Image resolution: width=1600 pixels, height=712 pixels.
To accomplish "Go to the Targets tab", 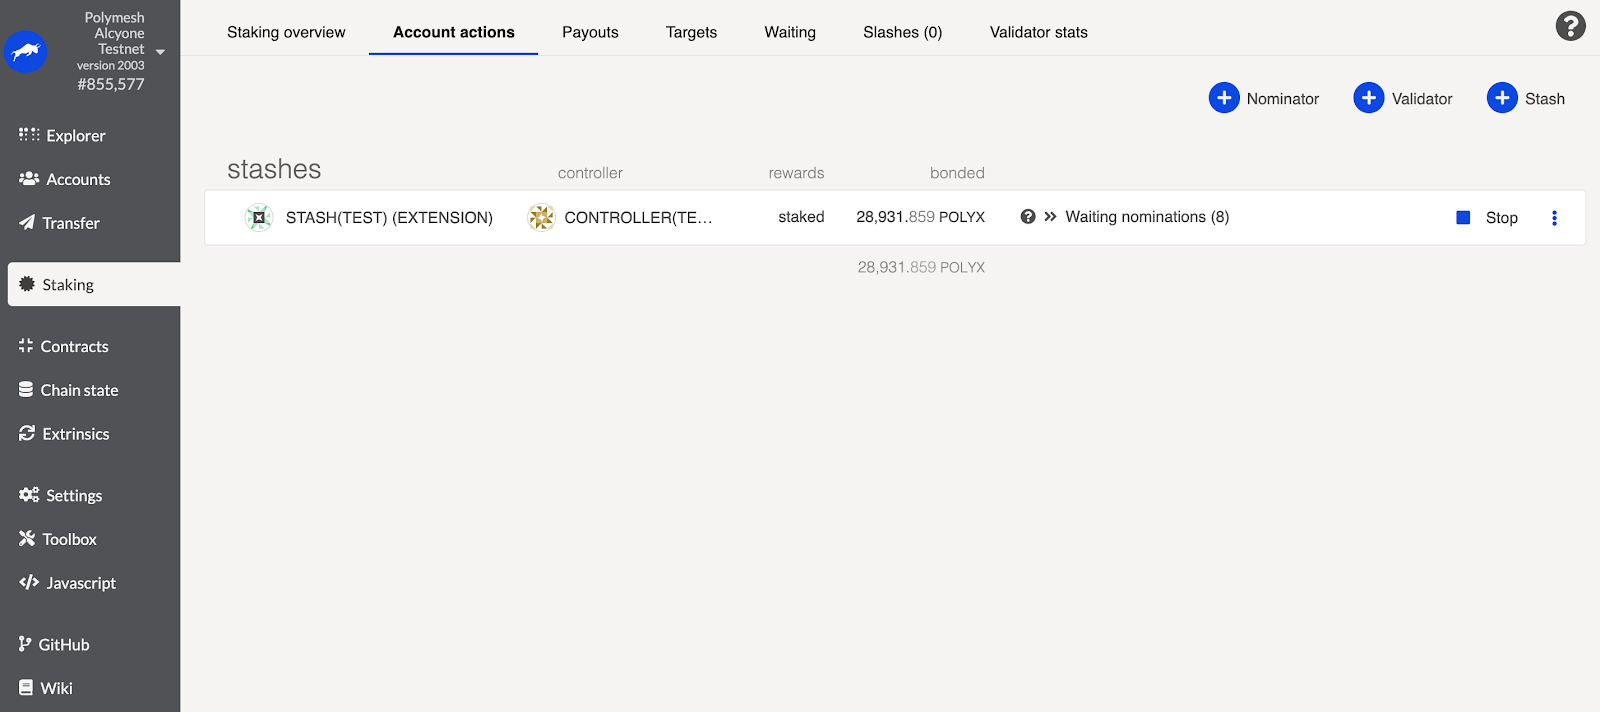I will pyautogui.click(x=691, y=32).
